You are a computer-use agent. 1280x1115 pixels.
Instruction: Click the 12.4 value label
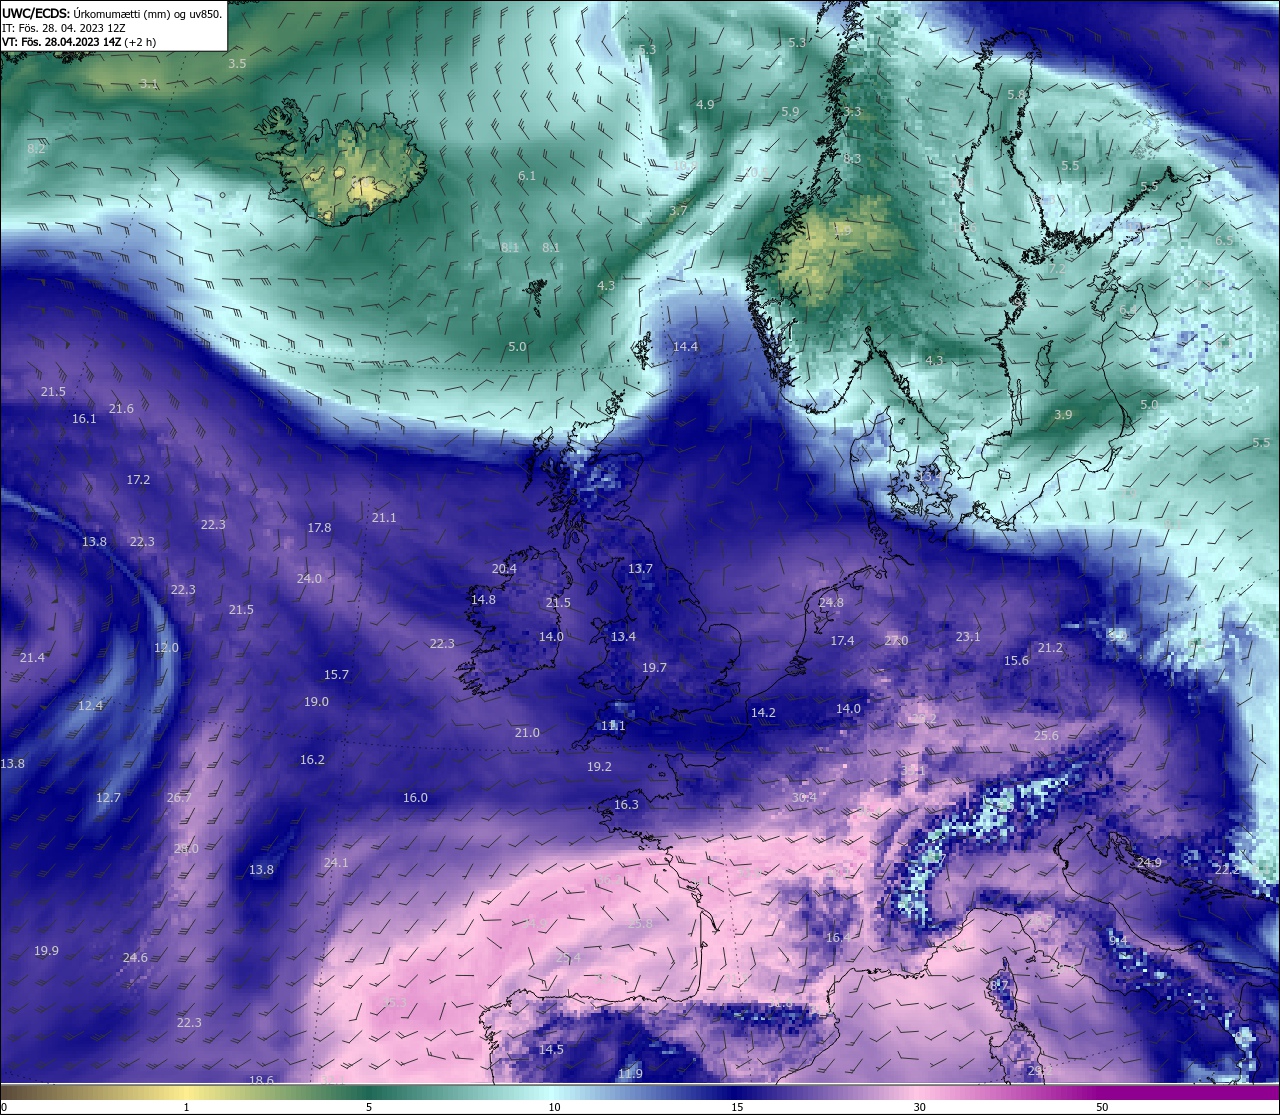click(x=90, y=706)
